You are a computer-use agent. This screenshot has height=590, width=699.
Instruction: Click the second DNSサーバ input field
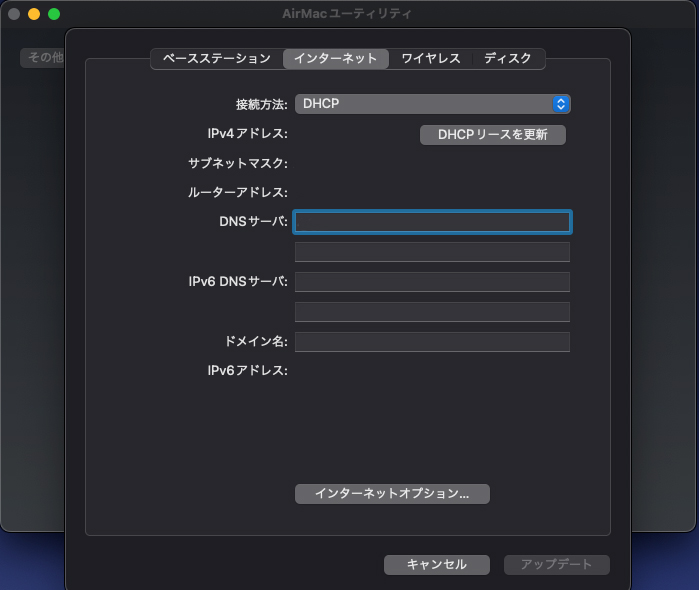click(432, 252)
